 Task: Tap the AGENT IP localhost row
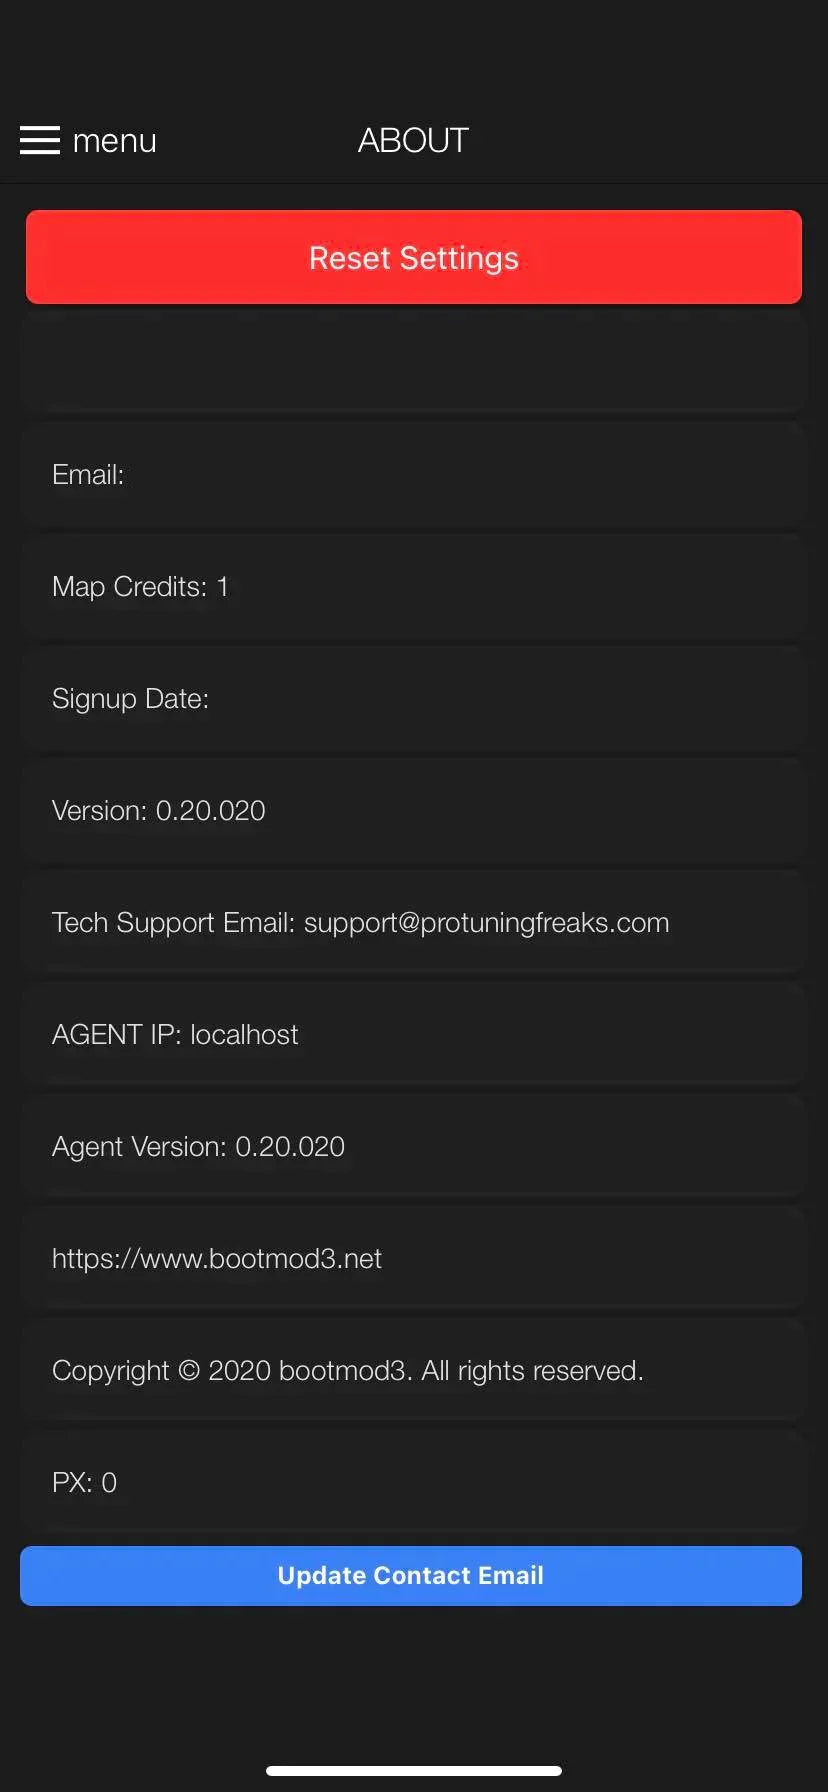click(413, 1035)
